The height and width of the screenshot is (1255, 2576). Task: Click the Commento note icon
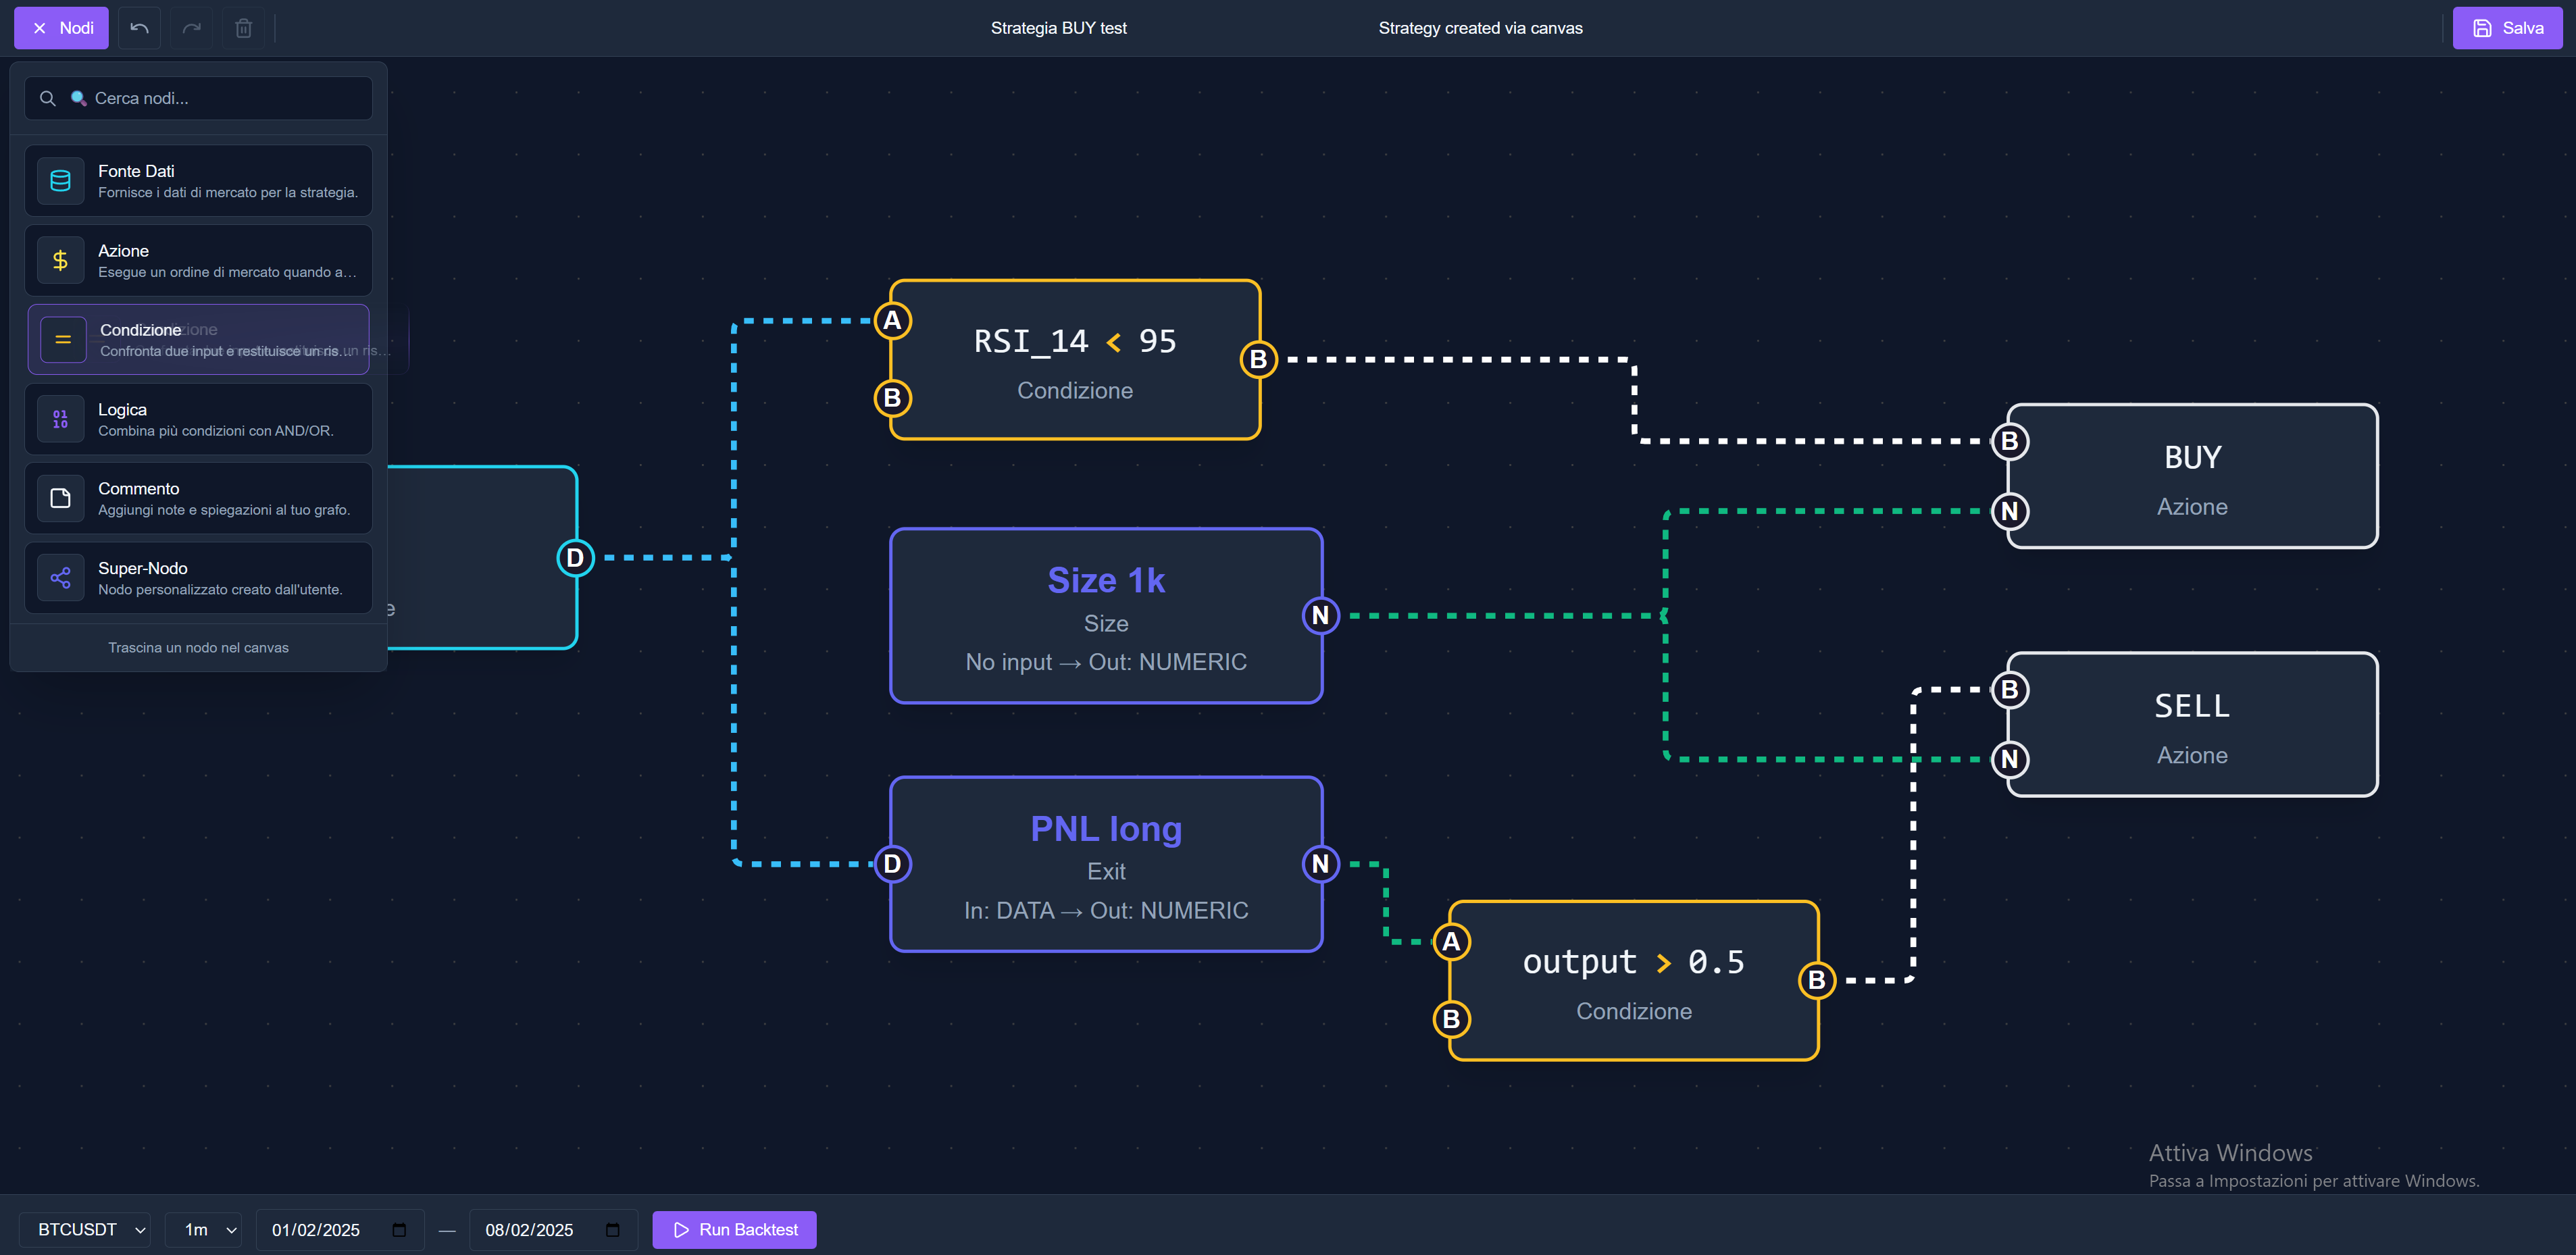tap(60, 498)
